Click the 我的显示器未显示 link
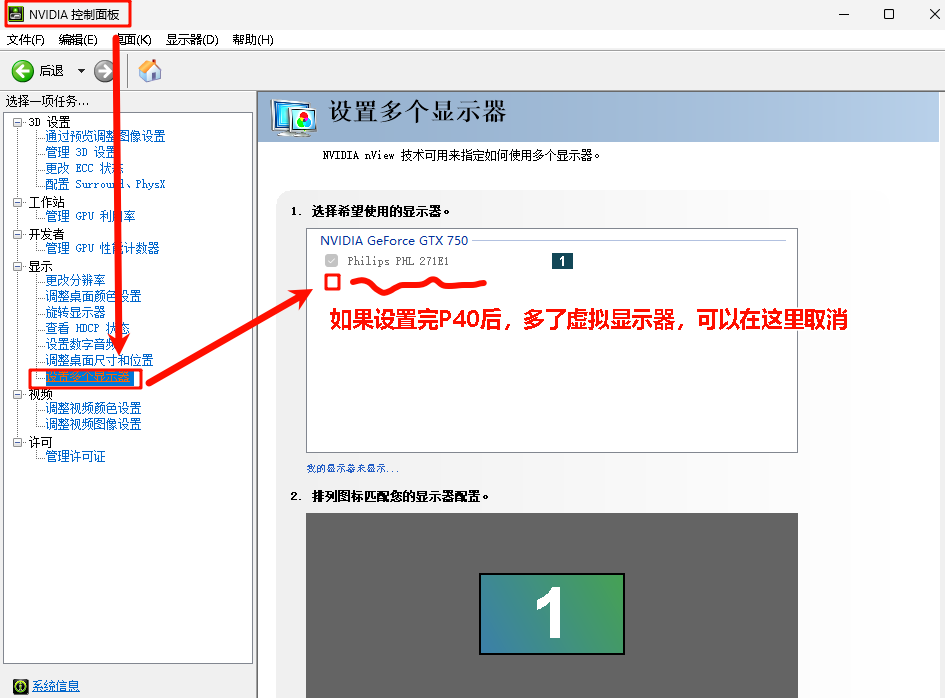The height and width of the screenshot is (698, 945). tap(353, 468)
